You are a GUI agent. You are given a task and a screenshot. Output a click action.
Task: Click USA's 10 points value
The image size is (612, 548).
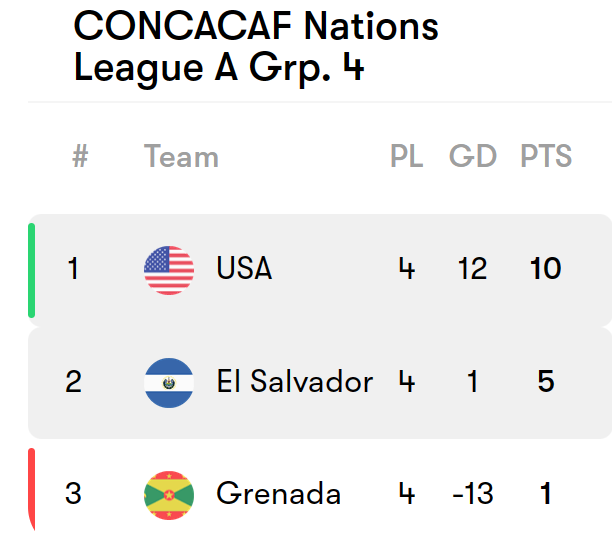point(546,269)
